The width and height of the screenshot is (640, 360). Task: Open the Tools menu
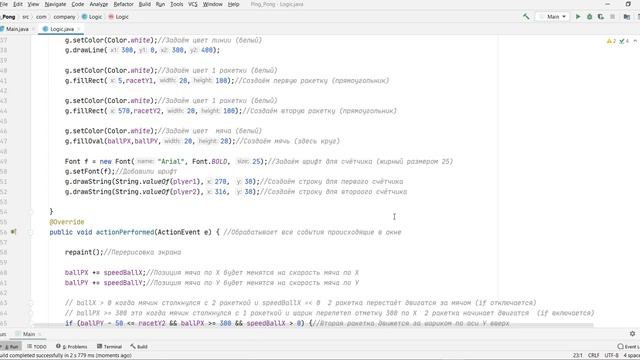(176, 4)
